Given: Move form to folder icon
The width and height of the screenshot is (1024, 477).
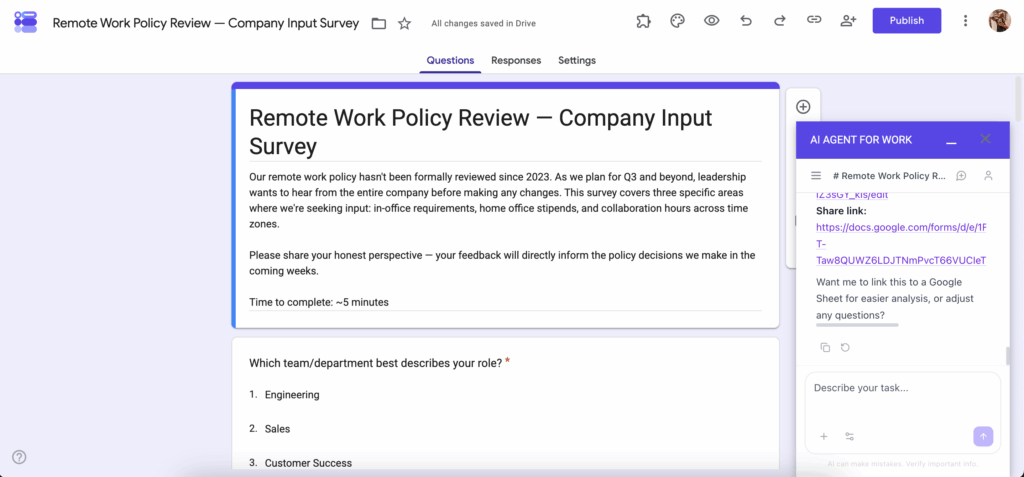Looking at the screenshot, I should tap(379, 24).
